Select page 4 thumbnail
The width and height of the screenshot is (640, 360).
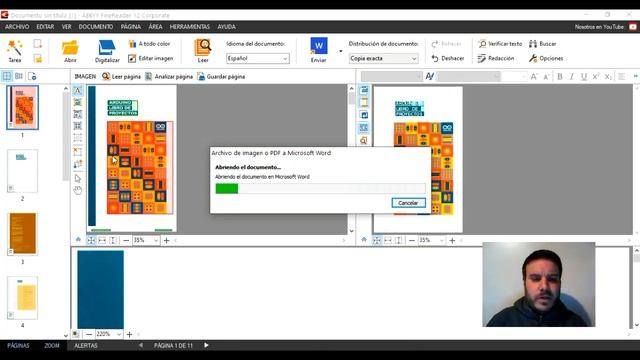tap(22, 298)
